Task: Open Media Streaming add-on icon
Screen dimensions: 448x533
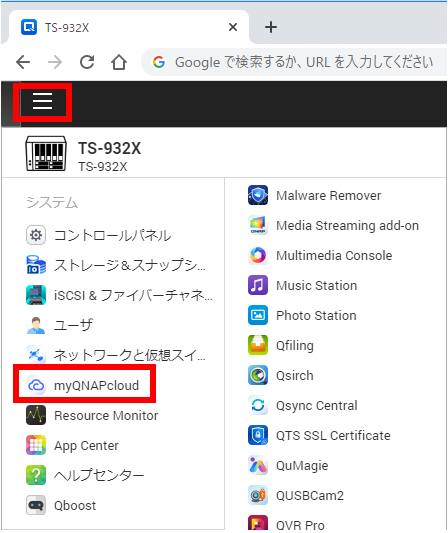Action: (258, 225)
